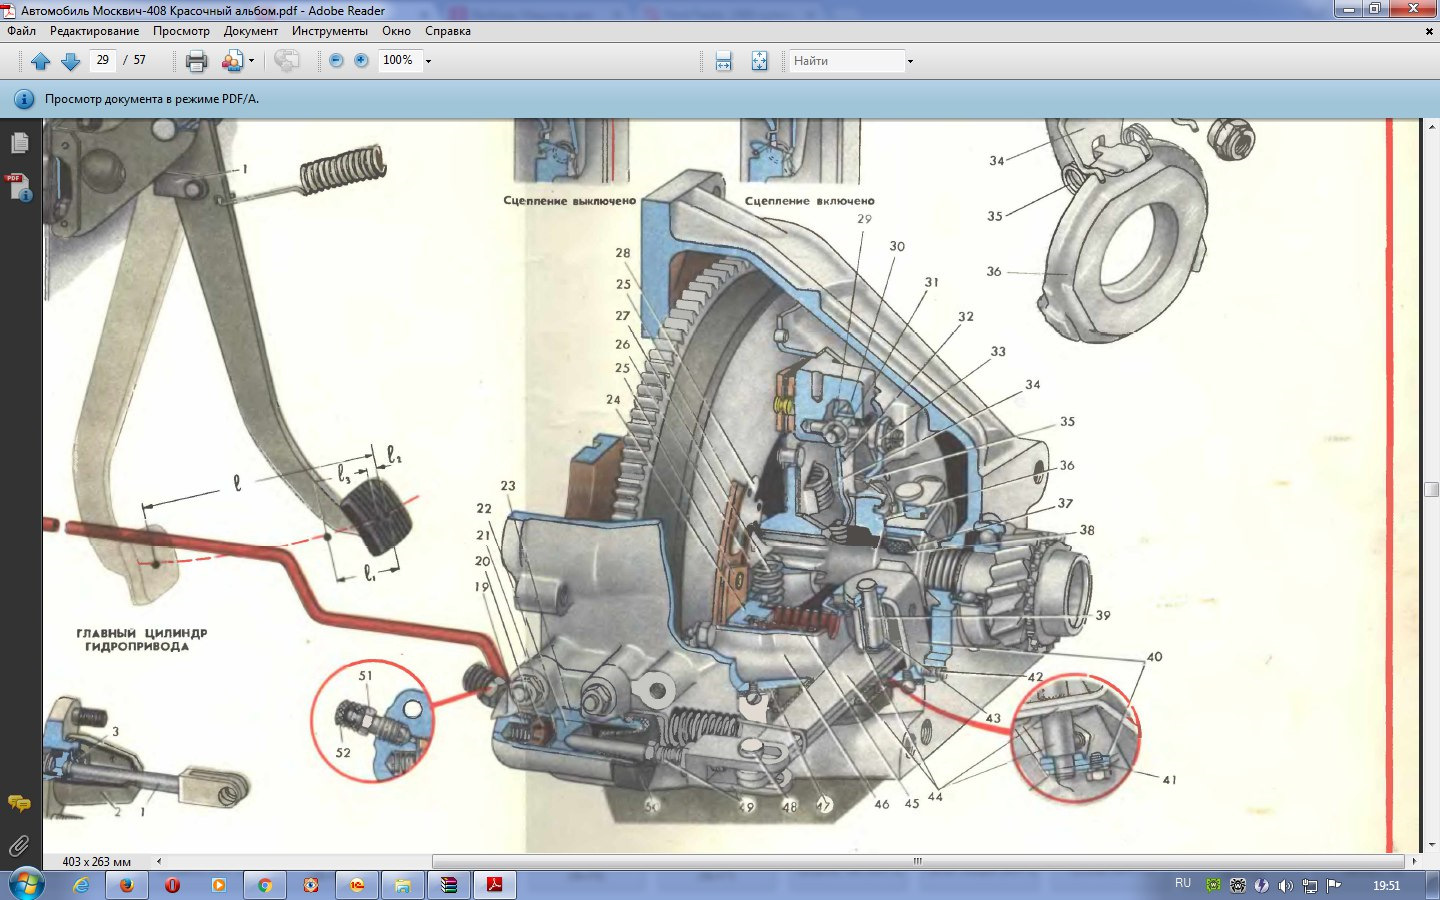
Task: Open Google Chrome from the taskbar
Action: [x=265, y=885]
